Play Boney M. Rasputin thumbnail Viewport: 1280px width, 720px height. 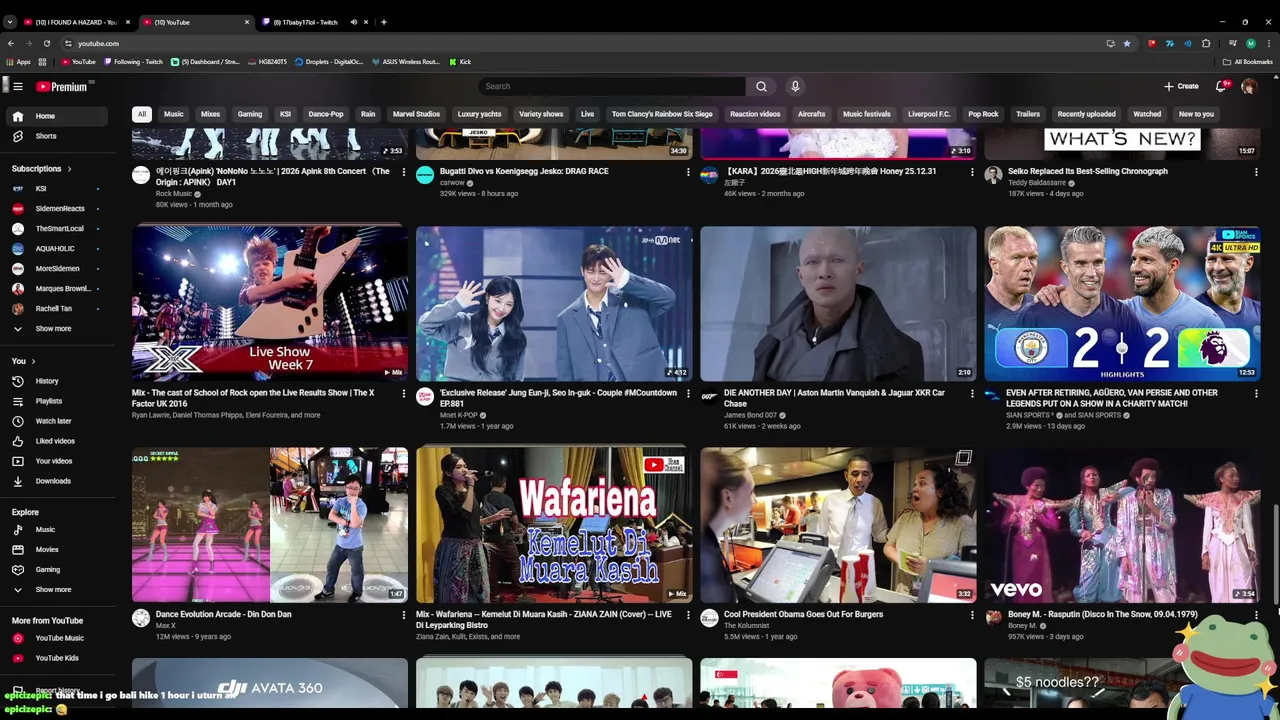click(x=1122, y=525)
